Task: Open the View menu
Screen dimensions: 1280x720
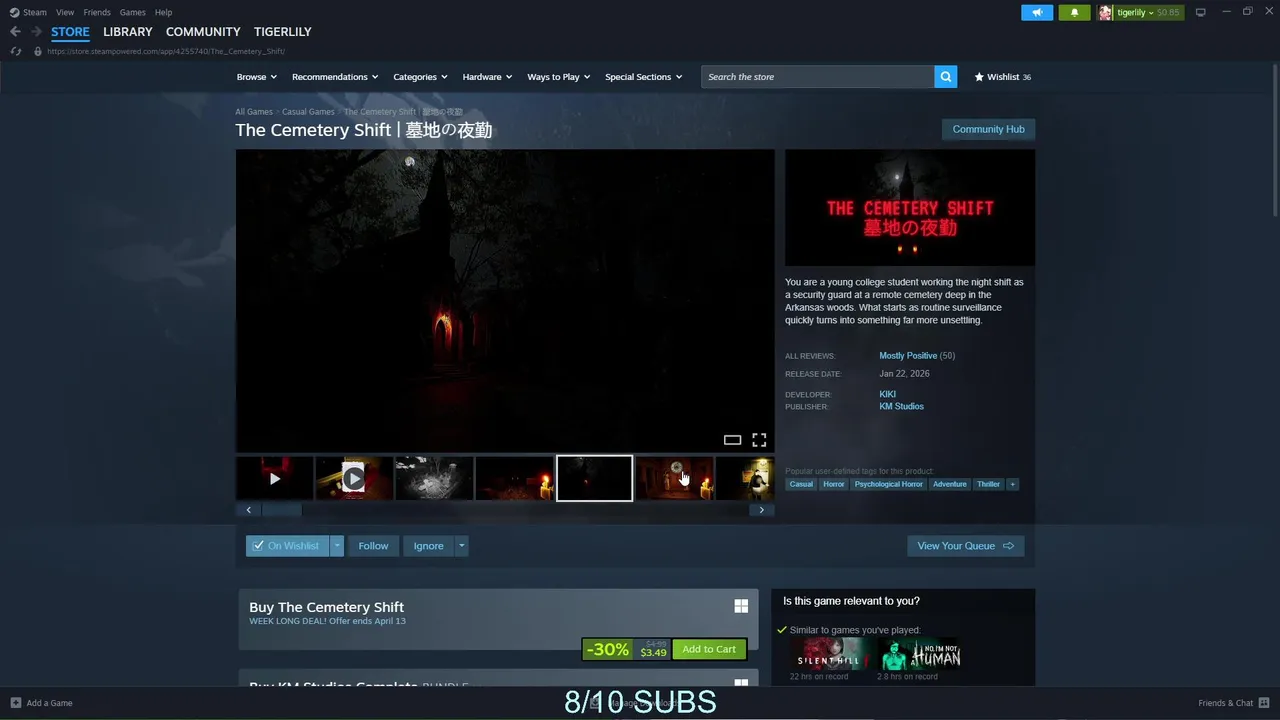Action: pos(65,12)
